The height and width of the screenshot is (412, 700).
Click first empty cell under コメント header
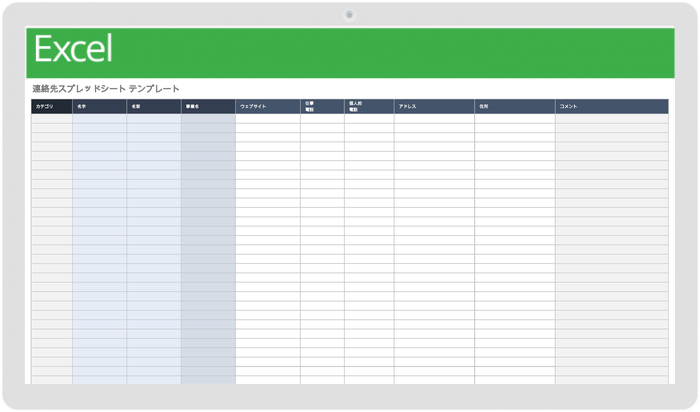coord(612,118)
